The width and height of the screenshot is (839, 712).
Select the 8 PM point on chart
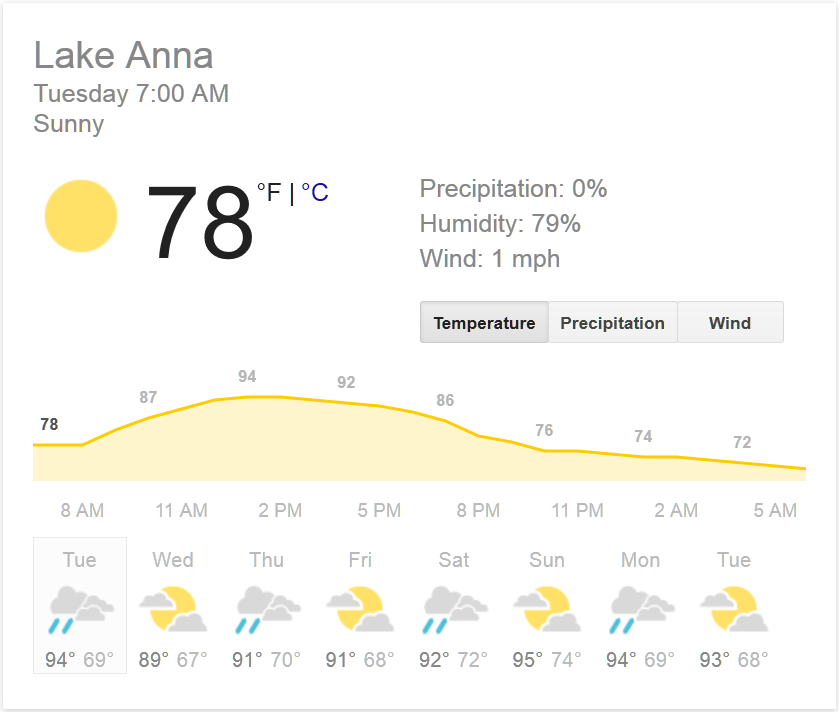point(478,510)
